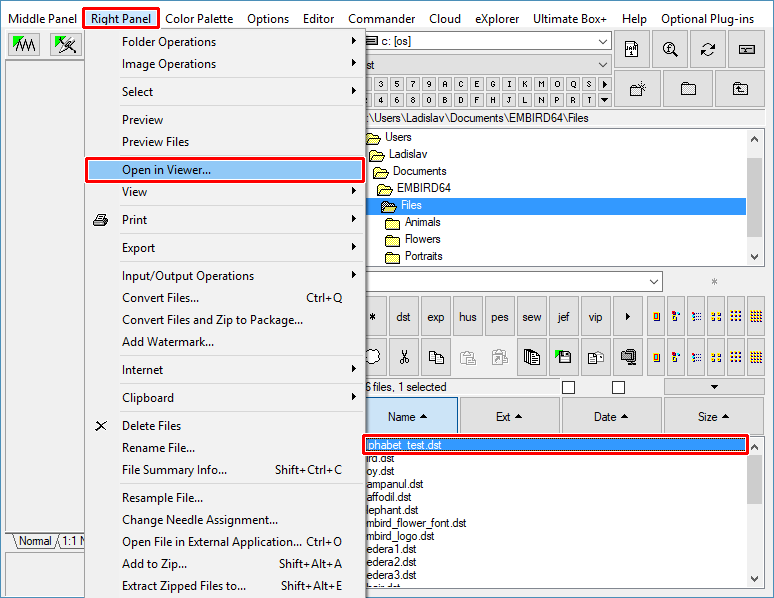This screenshot has width=774, height=598.
Task: Click the letter A quick-jump button
Action: pyautogui.click(x=445, y=84)
